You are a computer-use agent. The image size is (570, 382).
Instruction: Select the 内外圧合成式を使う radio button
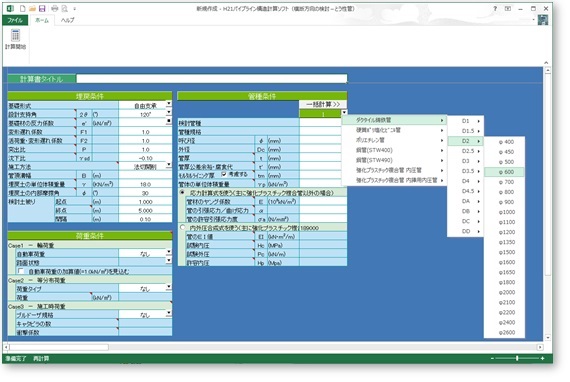click(x=182, y=228)
